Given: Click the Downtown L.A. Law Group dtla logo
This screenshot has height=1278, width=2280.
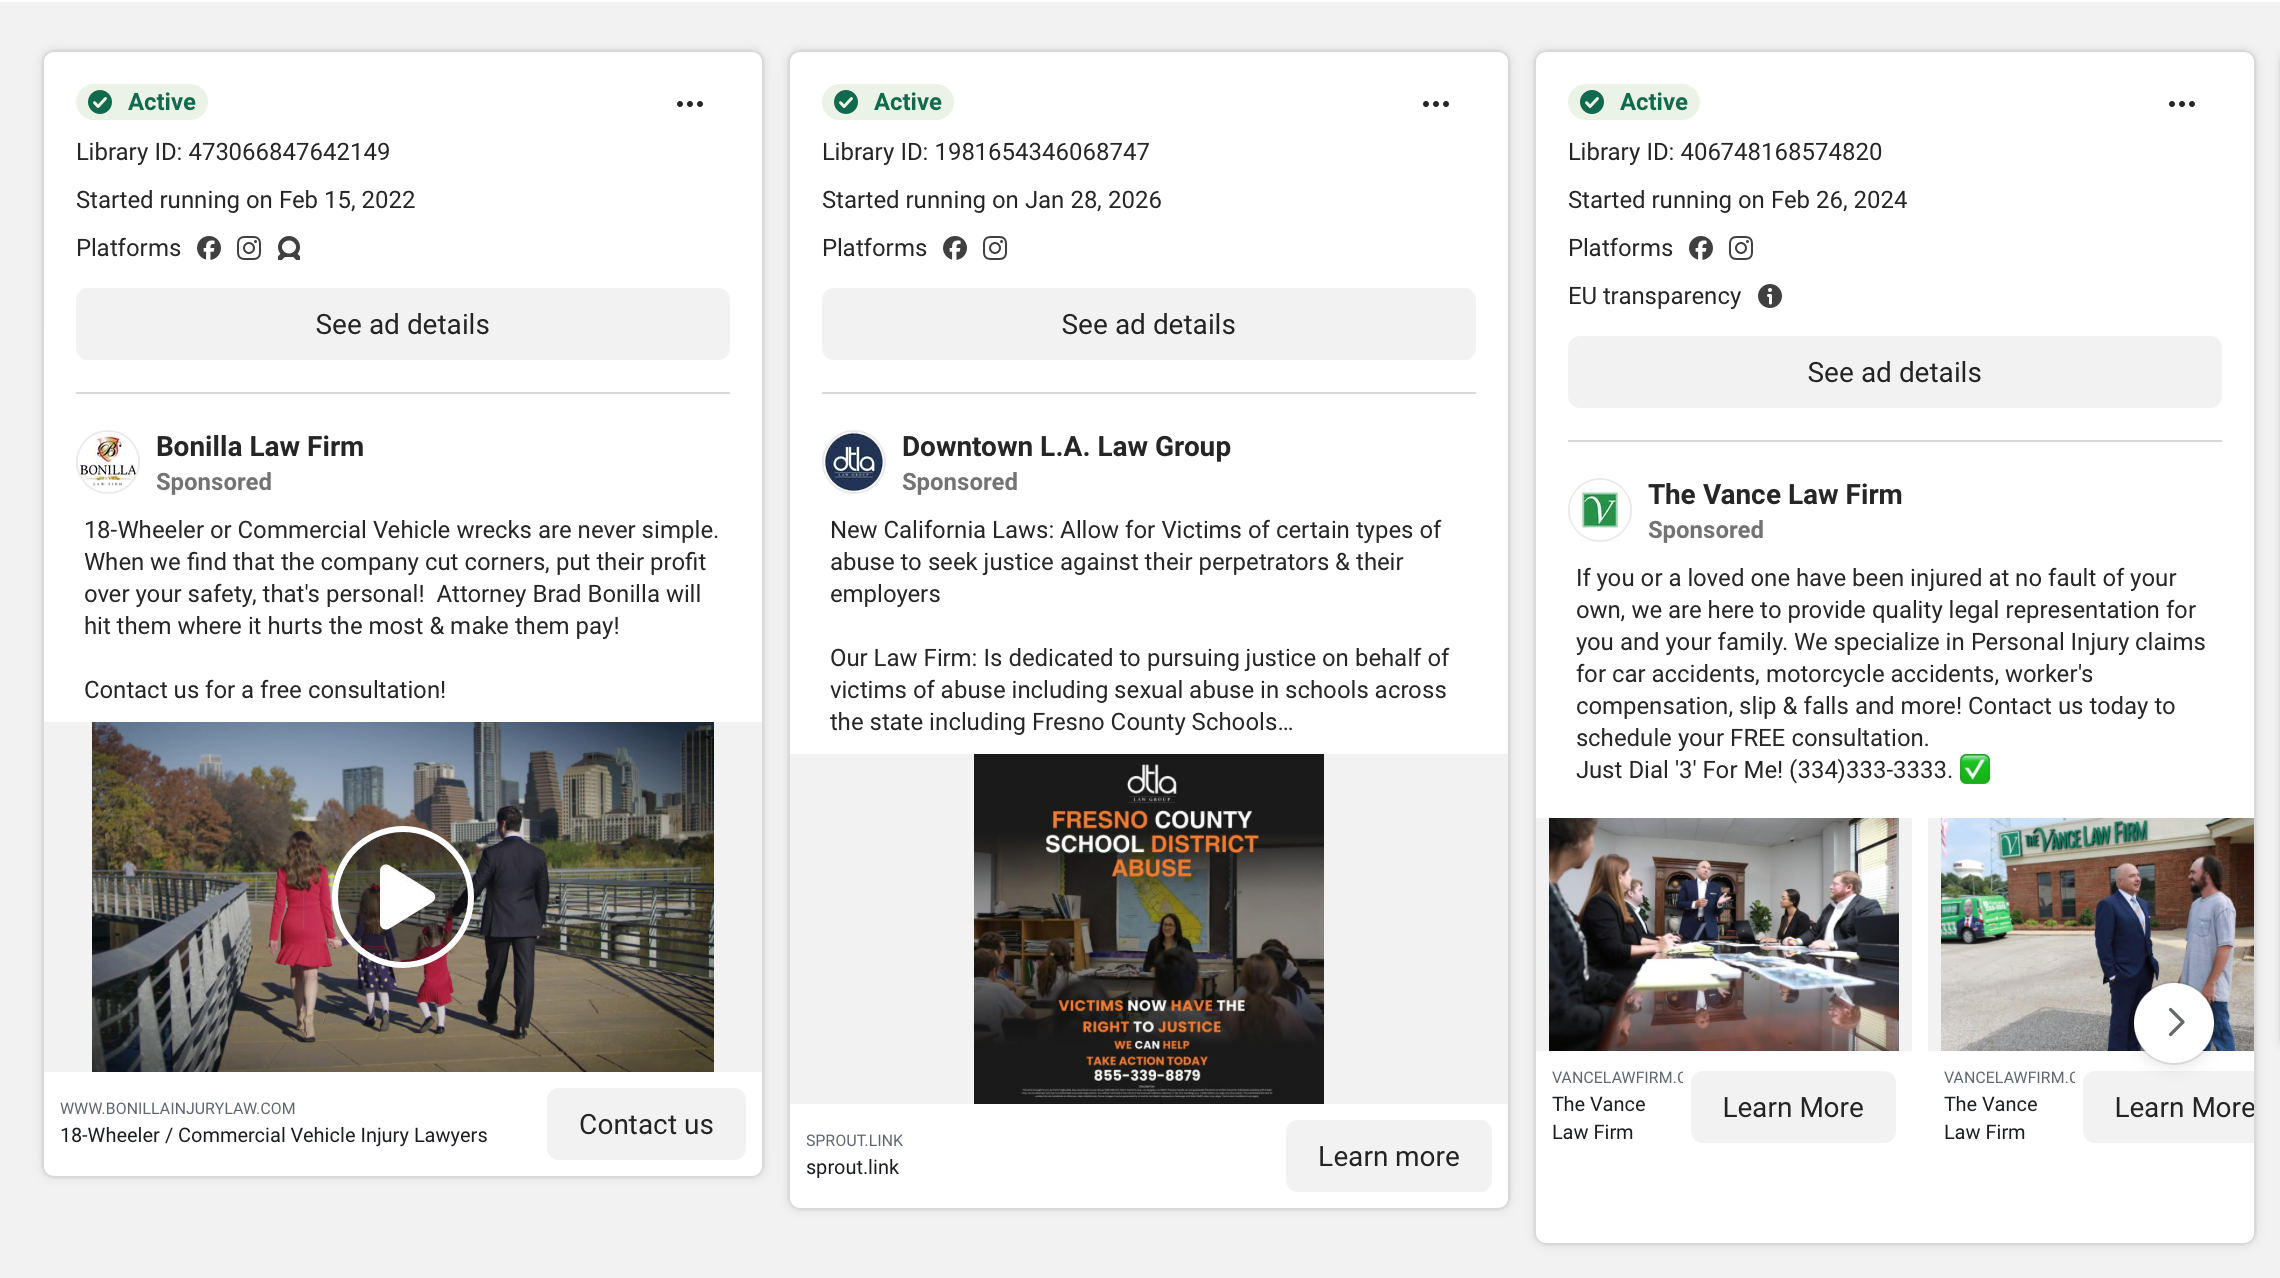Looking at the screenshot, I should click(x=854, y=462).
